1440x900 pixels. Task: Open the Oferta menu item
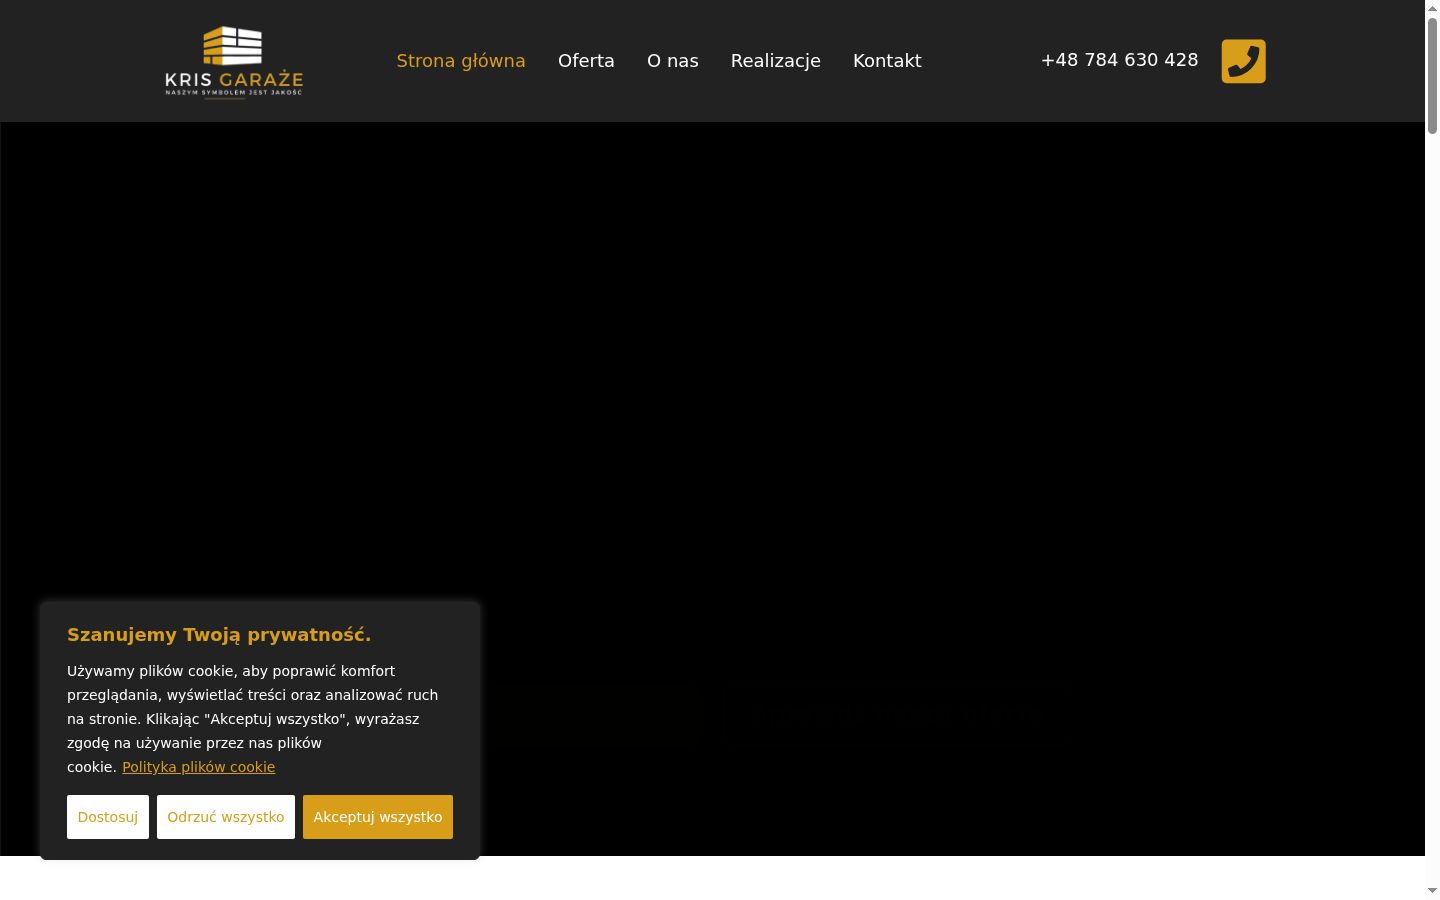pyautogui.click(x=586, y=61)
